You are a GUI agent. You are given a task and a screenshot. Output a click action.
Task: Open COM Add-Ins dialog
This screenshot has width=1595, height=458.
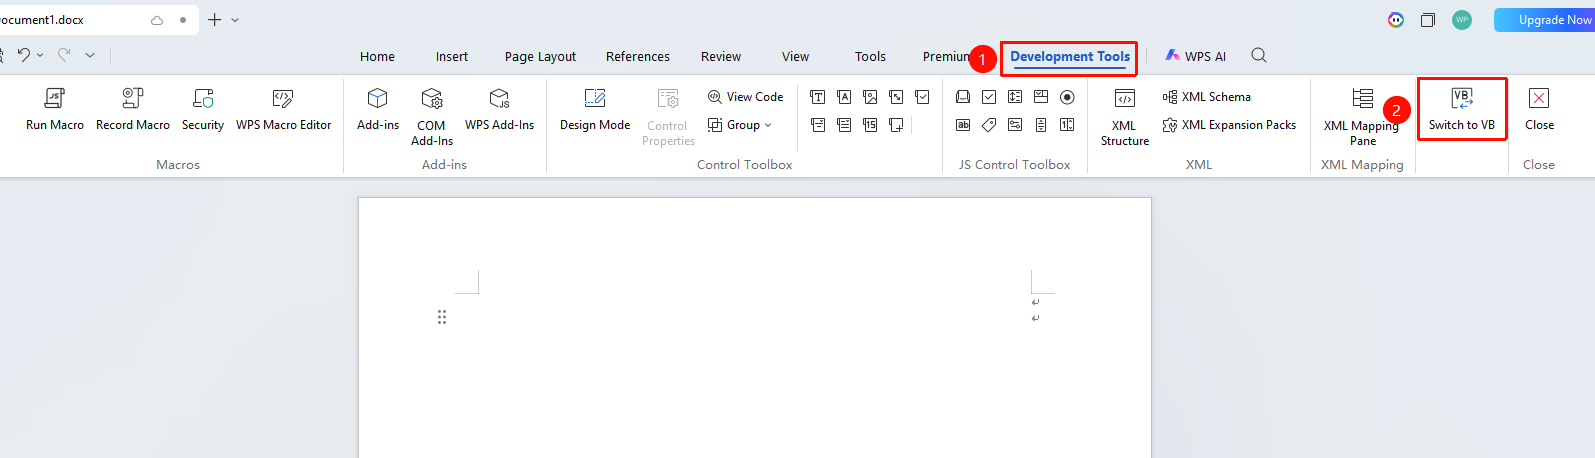(x=431, y=116)
